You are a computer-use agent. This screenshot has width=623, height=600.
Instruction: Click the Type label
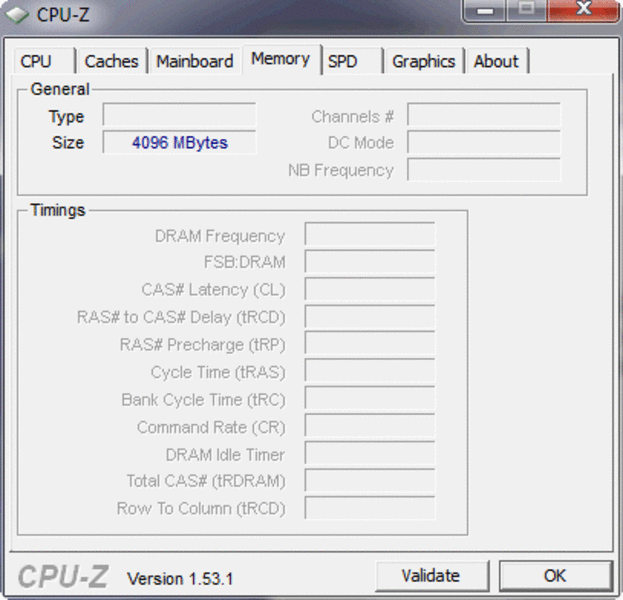(x=66, y=117)
